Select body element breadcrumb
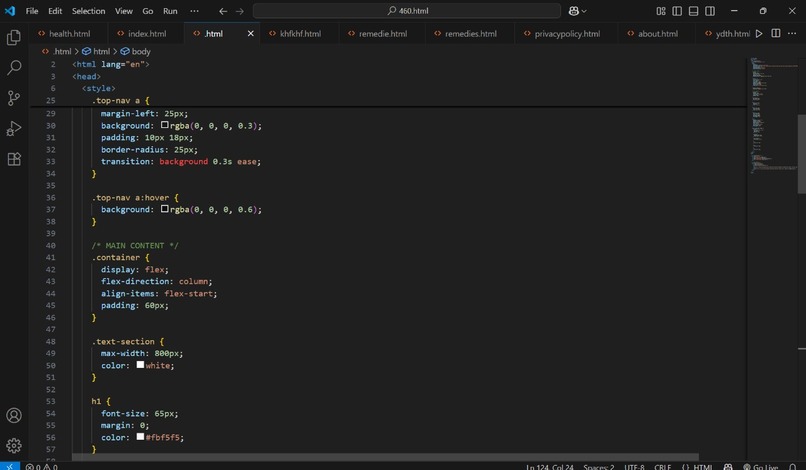The height and width of the screenshot is (470, 806). click(136, 51)
